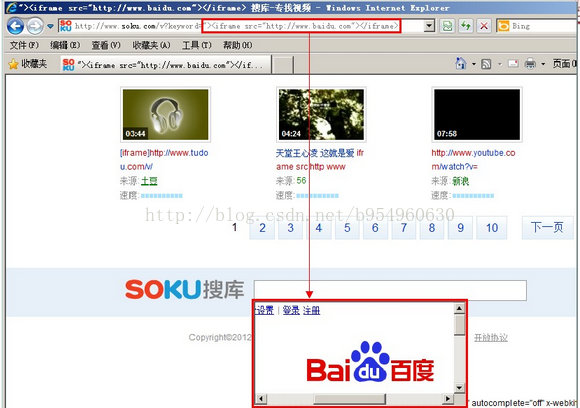Click the Bing search provider icon
Screen dimensions: 580x408
point(503,26)
